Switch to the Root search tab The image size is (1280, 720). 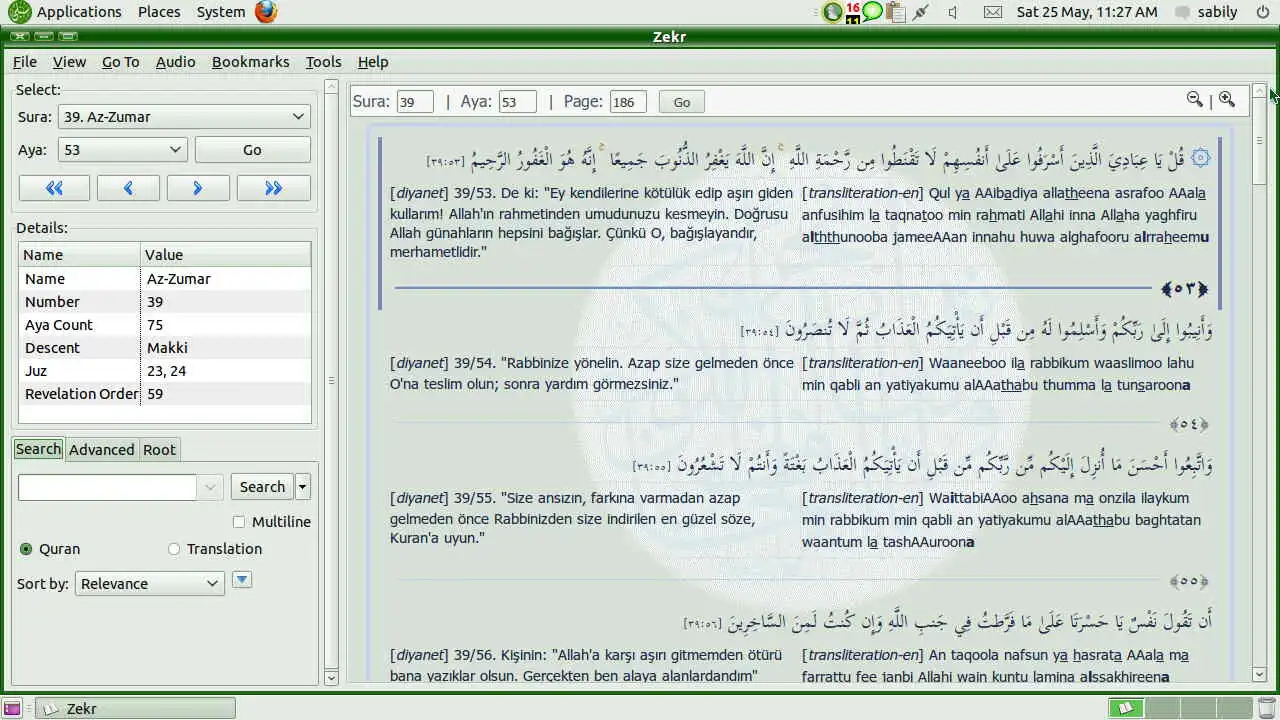pos(159,450)
